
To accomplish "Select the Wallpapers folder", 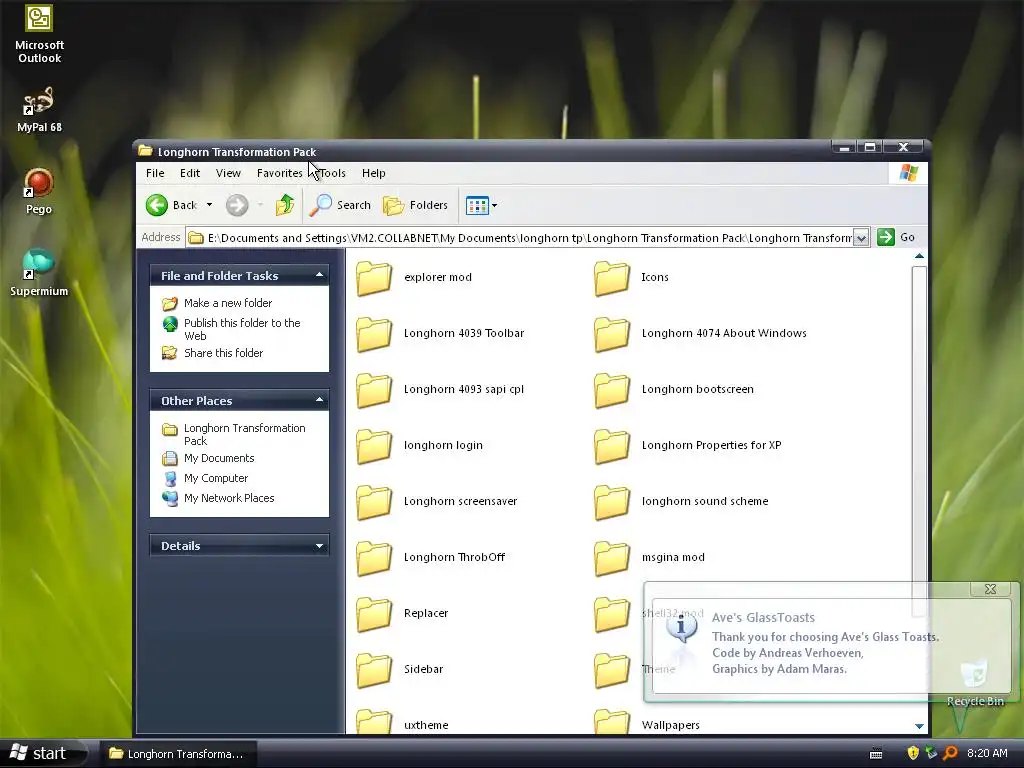I will coord(647,722).
